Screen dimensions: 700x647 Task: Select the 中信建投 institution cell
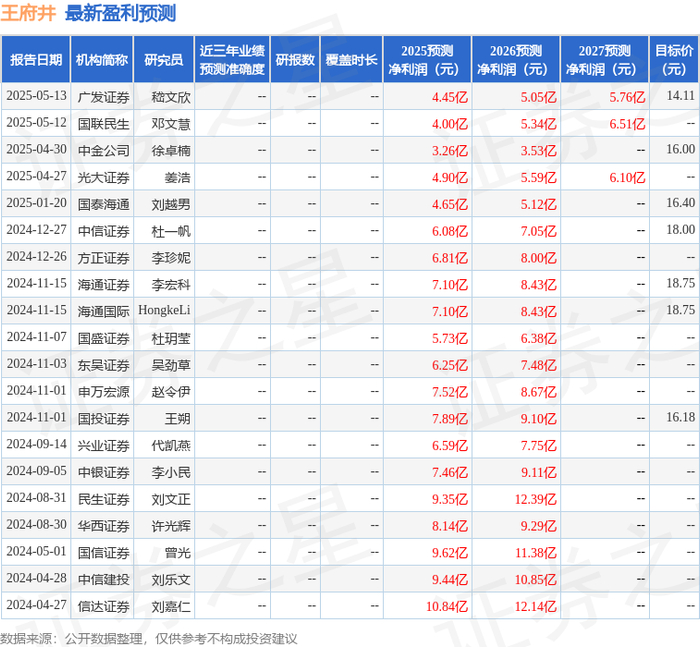[104, 580]
